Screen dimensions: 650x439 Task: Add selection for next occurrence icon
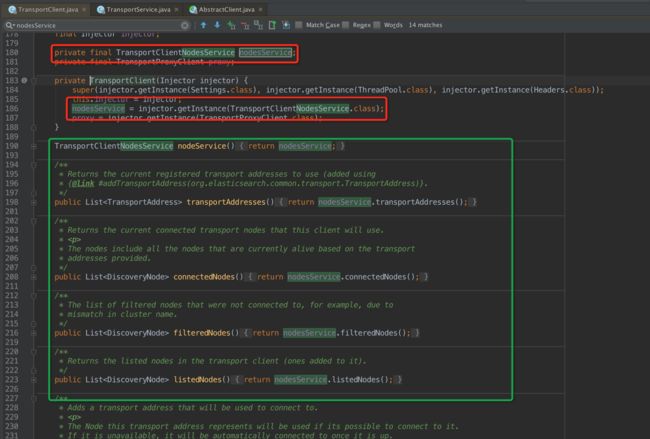point(231,25)
